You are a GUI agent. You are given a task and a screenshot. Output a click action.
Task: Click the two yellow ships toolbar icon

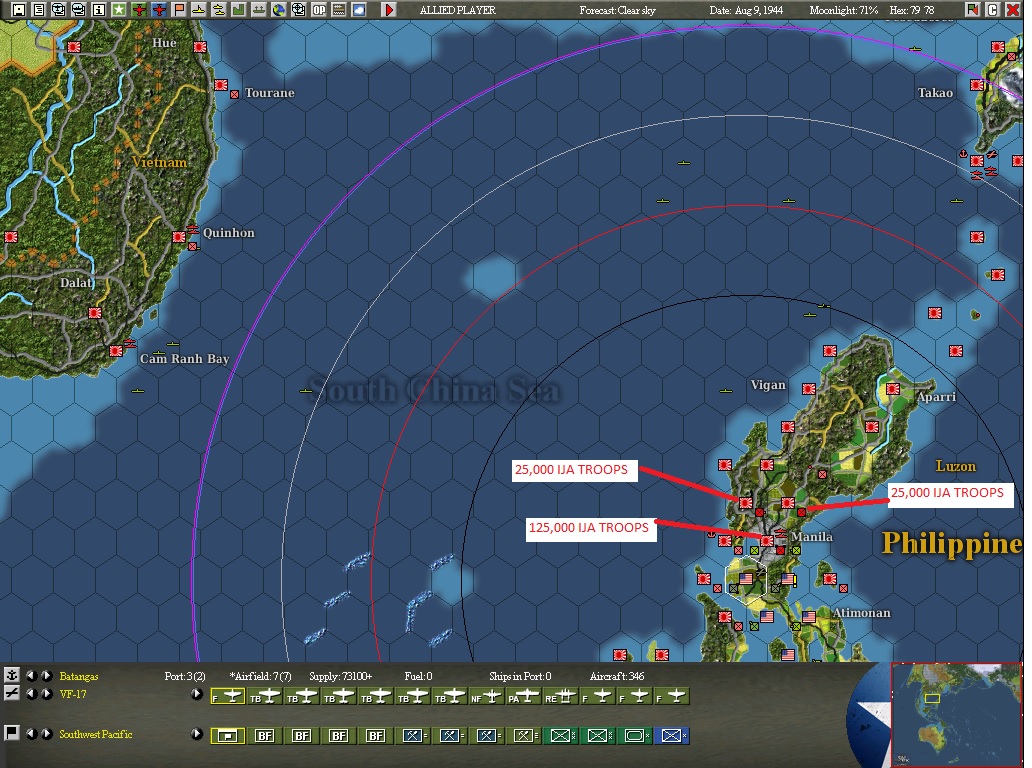(219, 10)
